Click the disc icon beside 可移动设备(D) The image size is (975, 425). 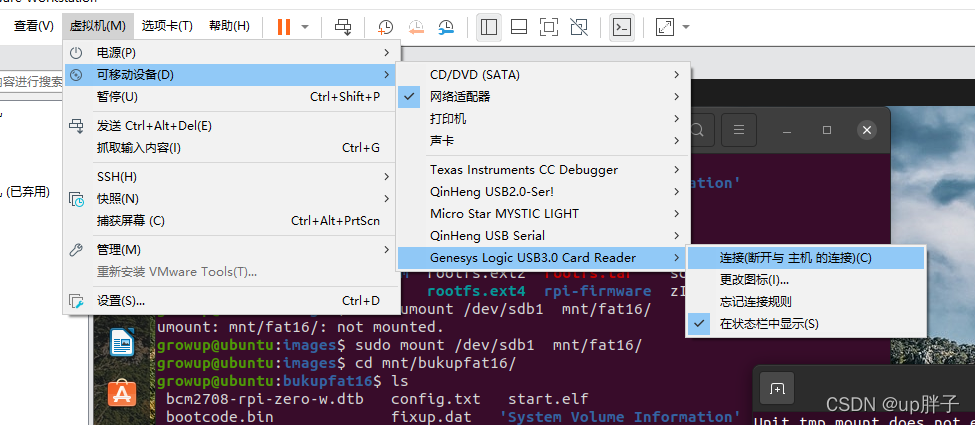(x=76, y=75)
